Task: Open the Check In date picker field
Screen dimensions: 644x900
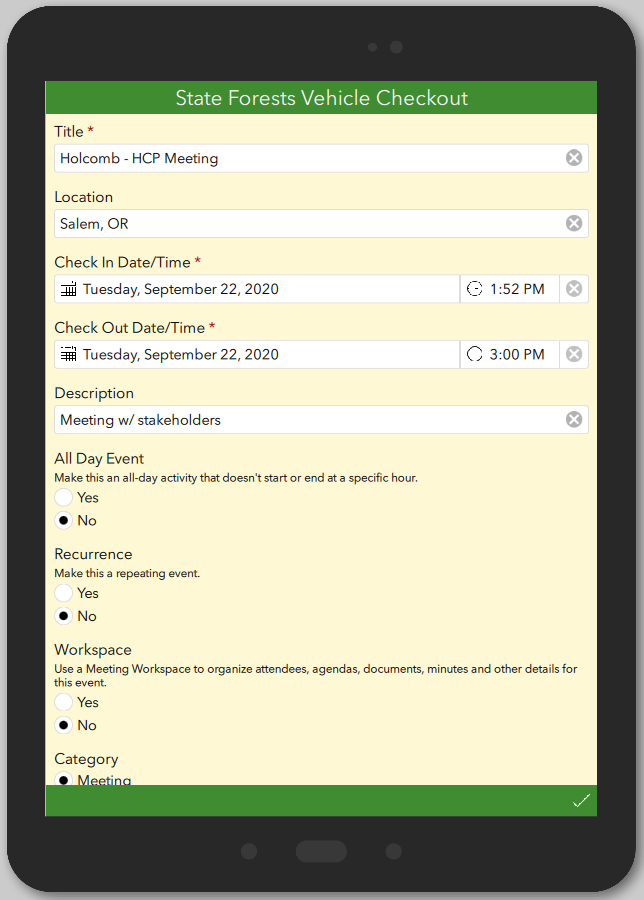Action: pos(257,289)
